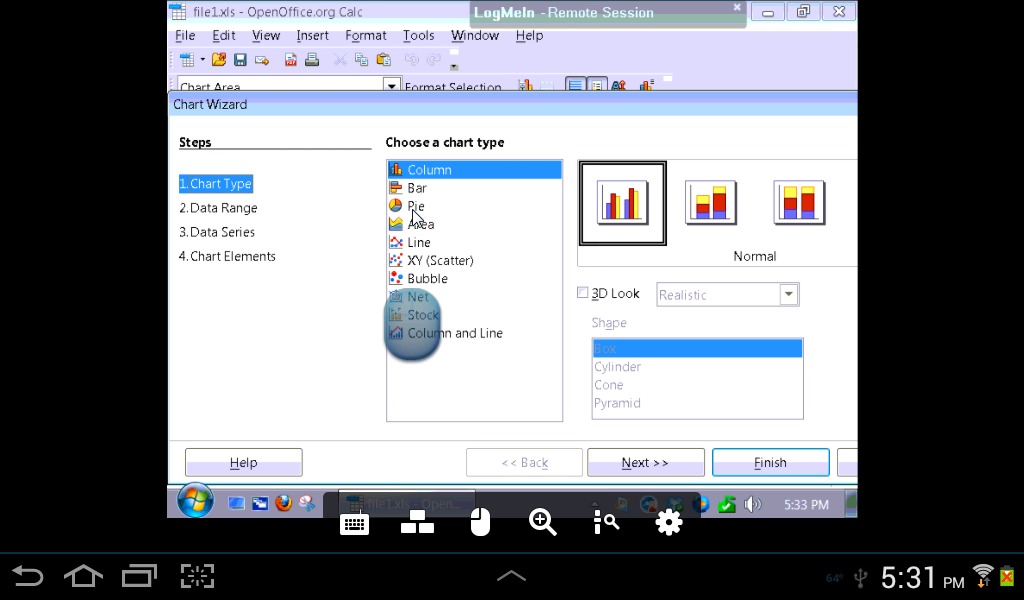Viewport: 1024px width, 600px height.
Task: Open the Window menu
Action: click(475, 35)
